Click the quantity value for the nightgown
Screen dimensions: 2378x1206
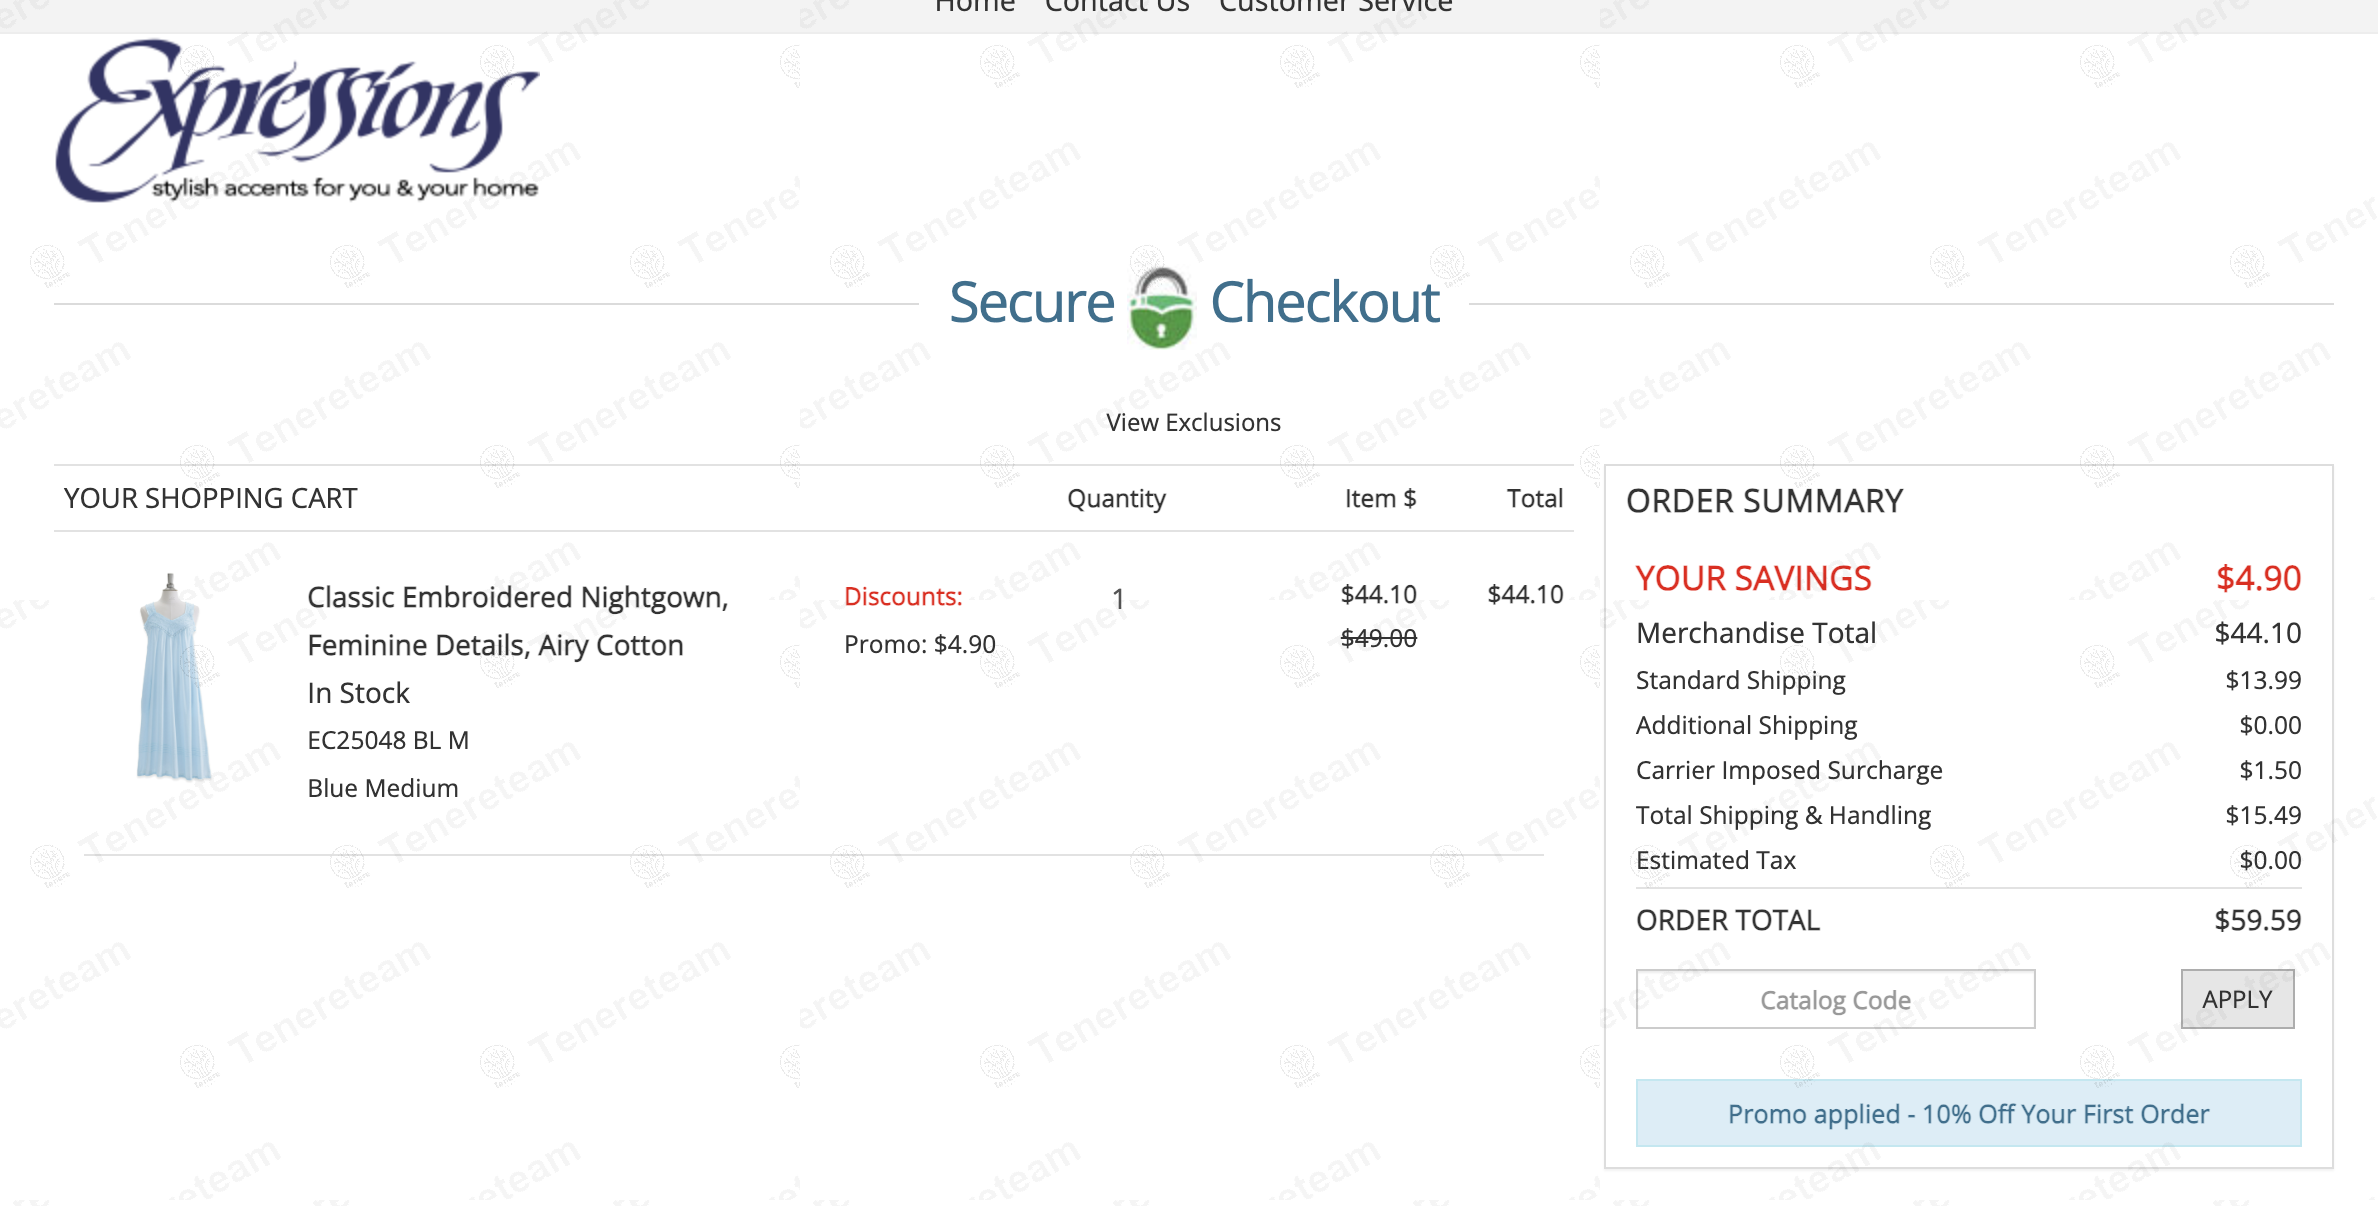click(1118, 599)
